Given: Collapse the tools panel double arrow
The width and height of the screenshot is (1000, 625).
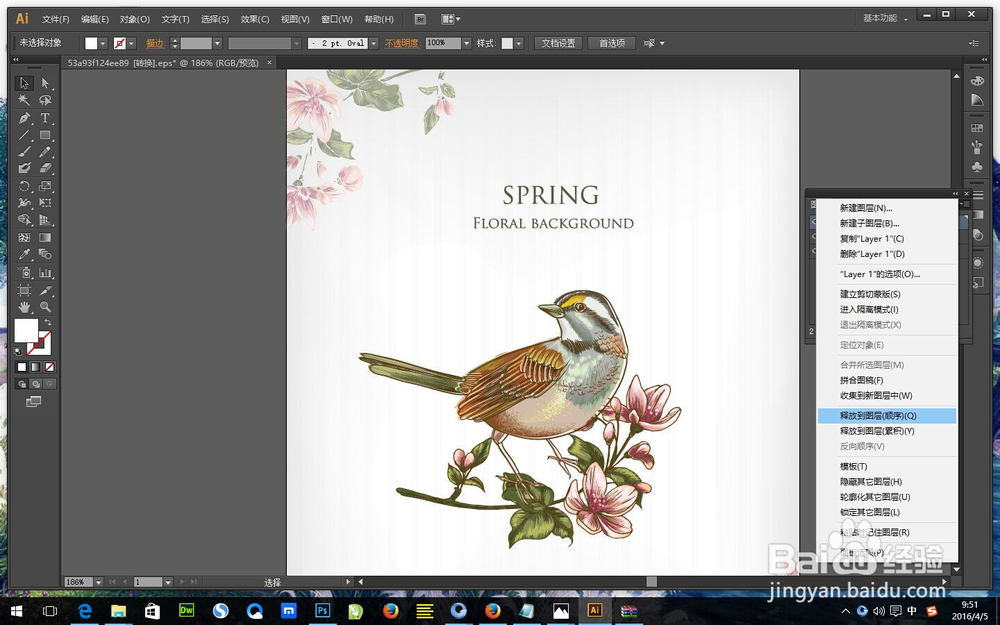Looking at the screenshot, I should (x=17, y=59).
